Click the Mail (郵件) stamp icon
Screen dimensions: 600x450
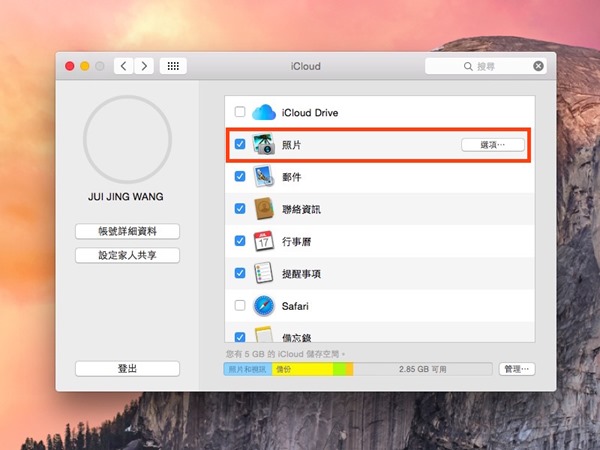(264, 176)
